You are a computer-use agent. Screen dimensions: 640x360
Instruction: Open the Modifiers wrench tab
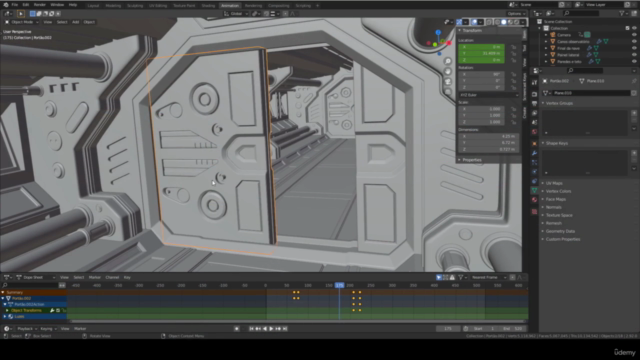point(534,153)
